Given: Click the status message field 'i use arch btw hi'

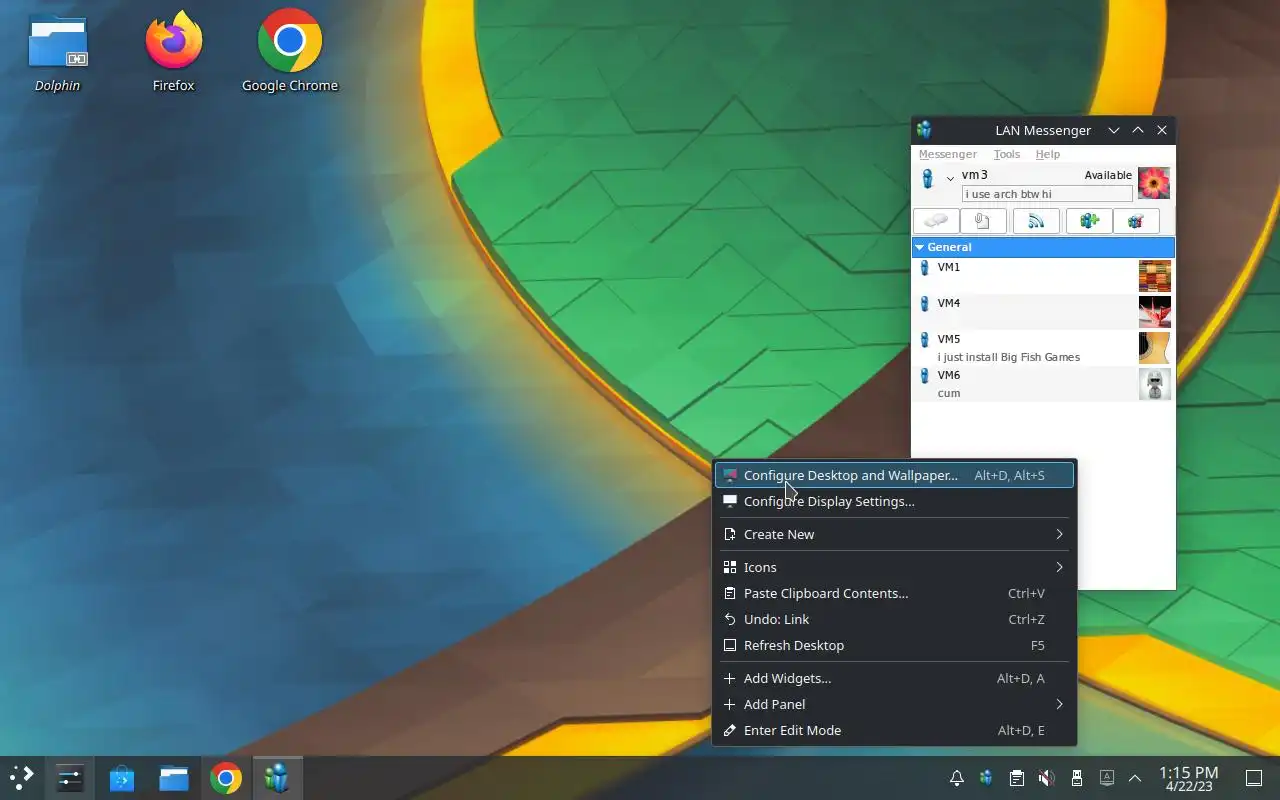Looking at the screenshot, I should tap(1047, 194).
